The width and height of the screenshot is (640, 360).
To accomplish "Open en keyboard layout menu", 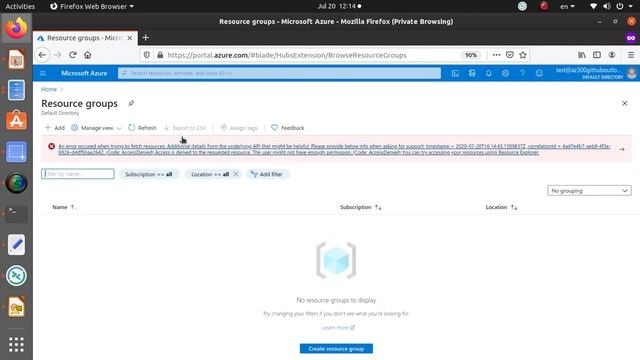I will click(x=567, y=6).
